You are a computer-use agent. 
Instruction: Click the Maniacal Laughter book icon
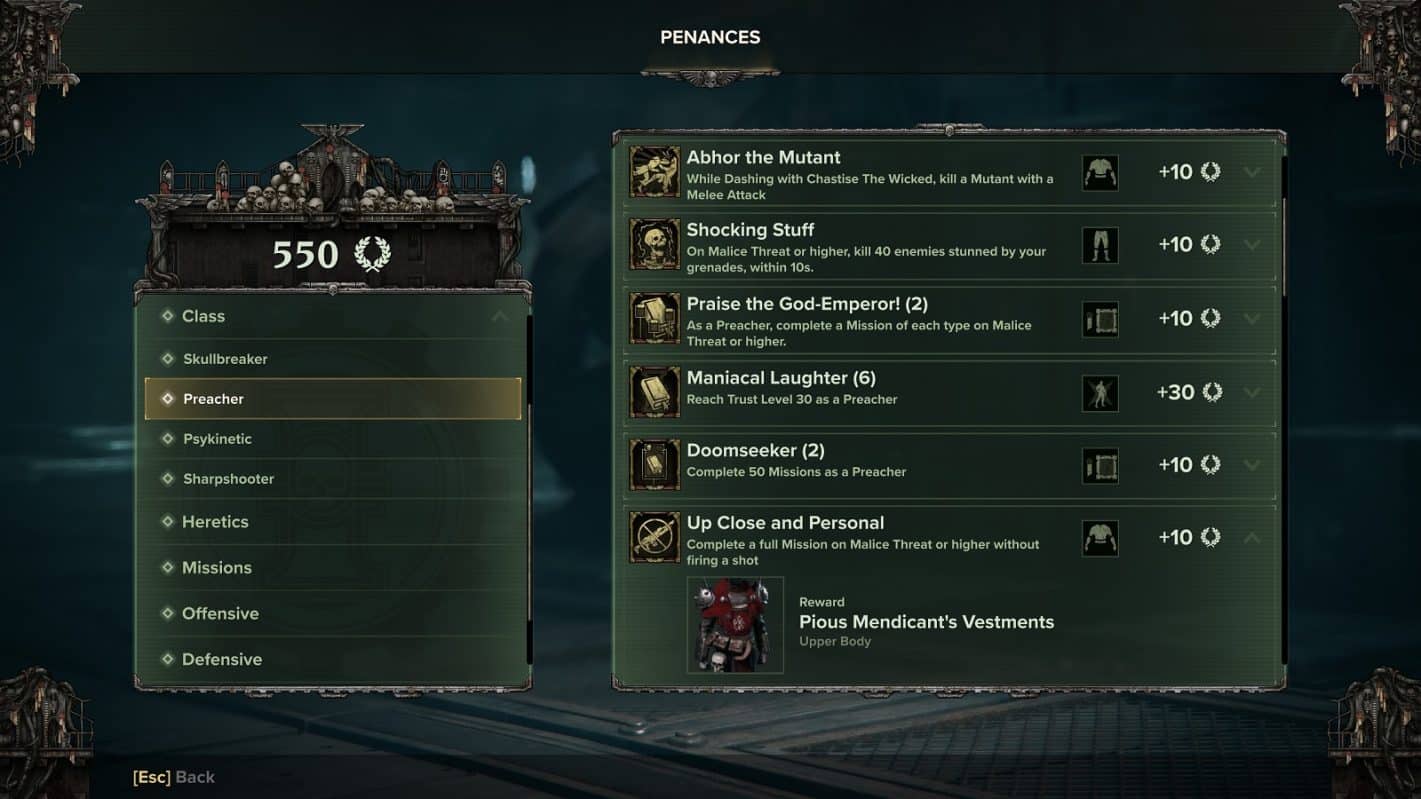coord(654,392)
